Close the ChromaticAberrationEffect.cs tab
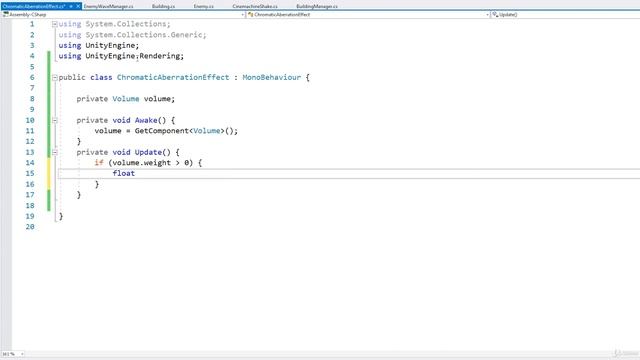Screen dimensions: 640x360 coord(78,6)
